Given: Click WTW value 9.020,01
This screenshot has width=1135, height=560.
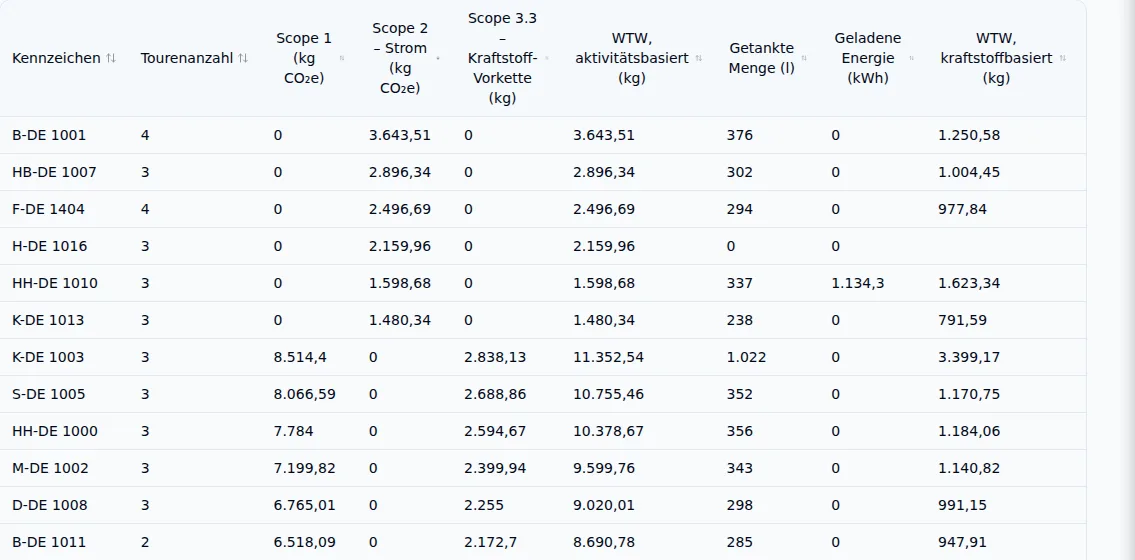Looking at the screenshot, I should 604,505.
